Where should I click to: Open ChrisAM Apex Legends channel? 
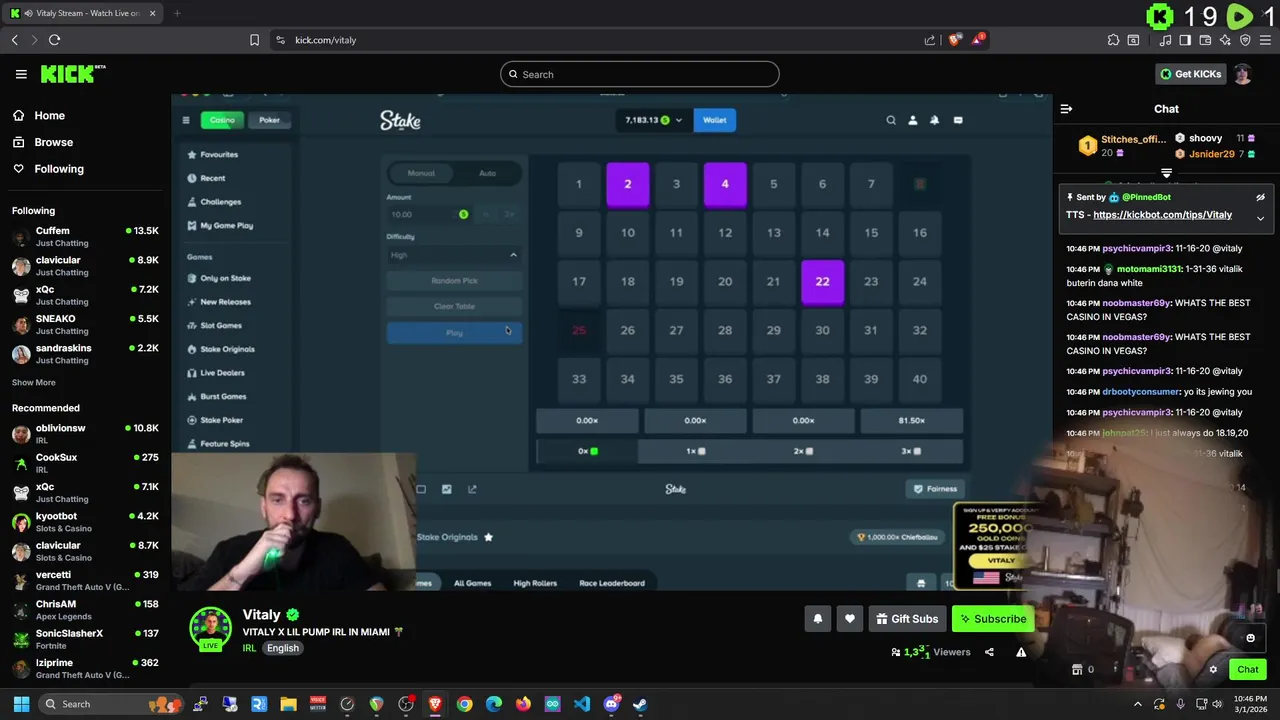click(85, 610)
